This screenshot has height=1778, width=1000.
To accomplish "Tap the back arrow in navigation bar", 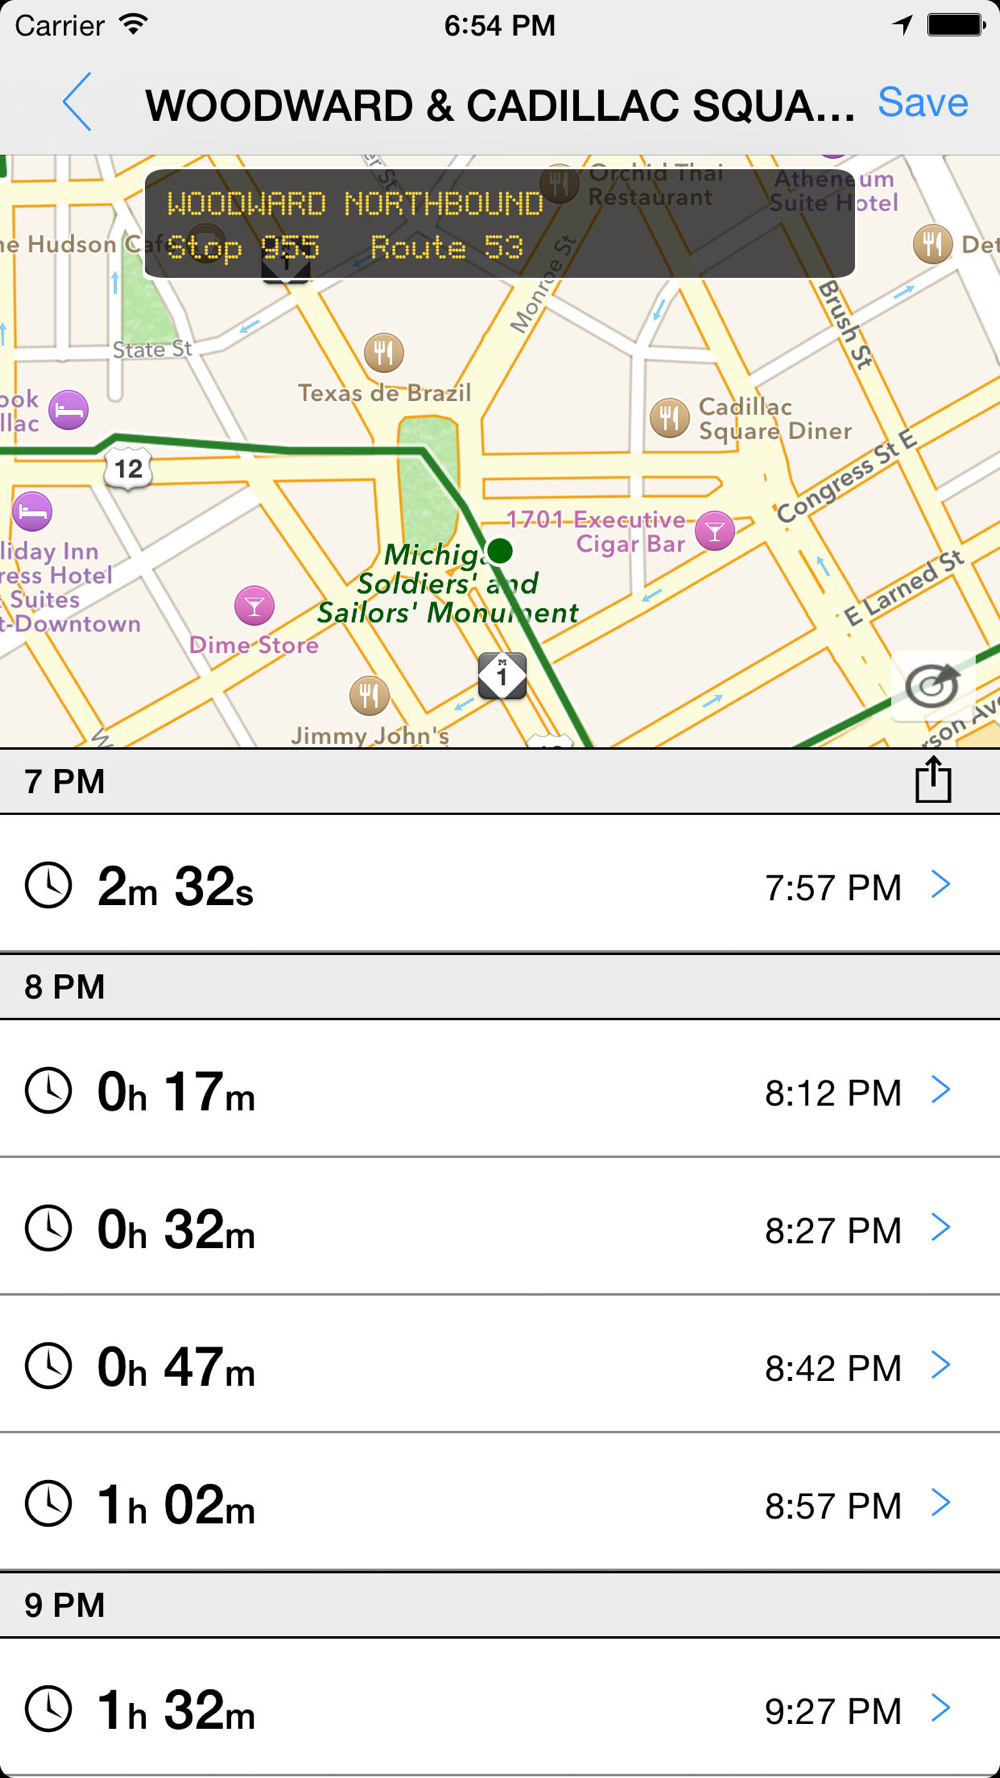I will 77,102.
